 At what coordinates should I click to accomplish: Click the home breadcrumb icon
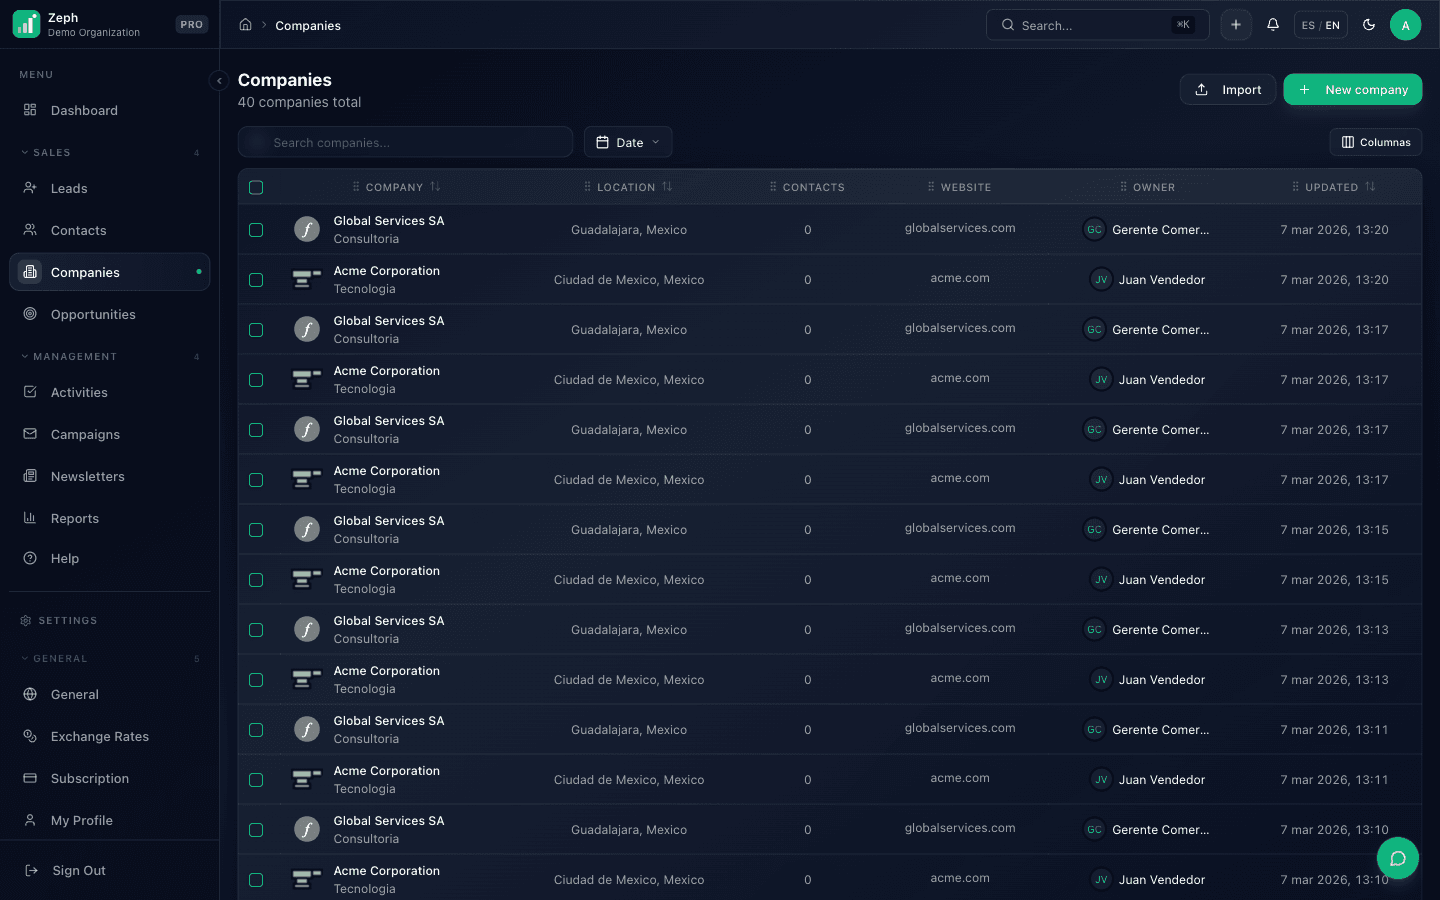245,25
